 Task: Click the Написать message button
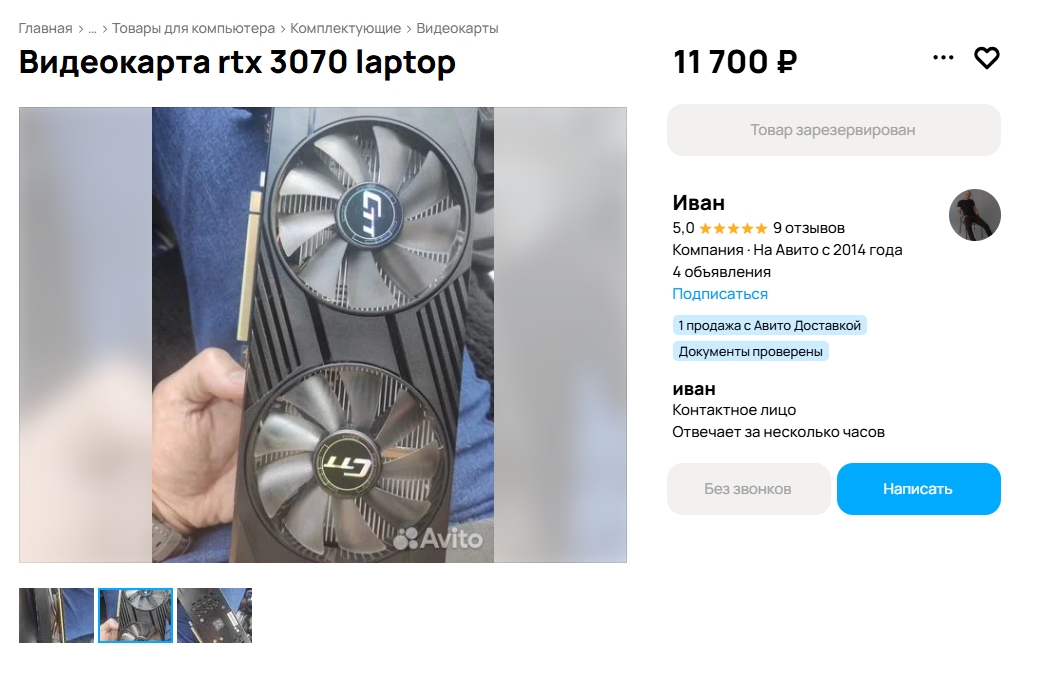tap(919, 489)
